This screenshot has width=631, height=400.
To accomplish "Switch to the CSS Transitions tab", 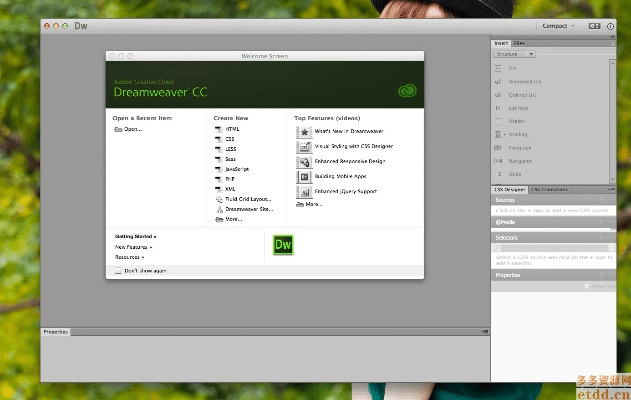I will (549, 189).
